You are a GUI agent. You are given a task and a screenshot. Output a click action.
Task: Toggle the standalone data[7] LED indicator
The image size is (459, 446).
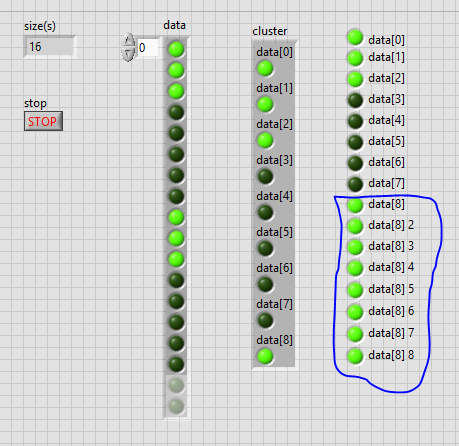355,184
